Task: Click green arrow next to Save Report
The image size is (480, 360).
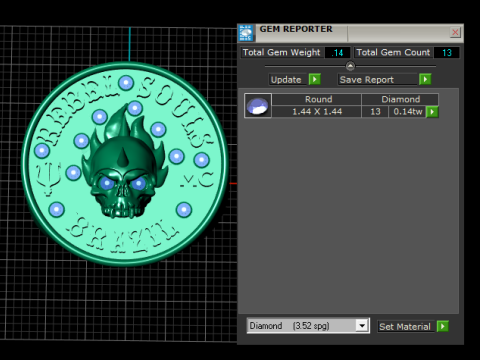Action: tap(425, 79)
